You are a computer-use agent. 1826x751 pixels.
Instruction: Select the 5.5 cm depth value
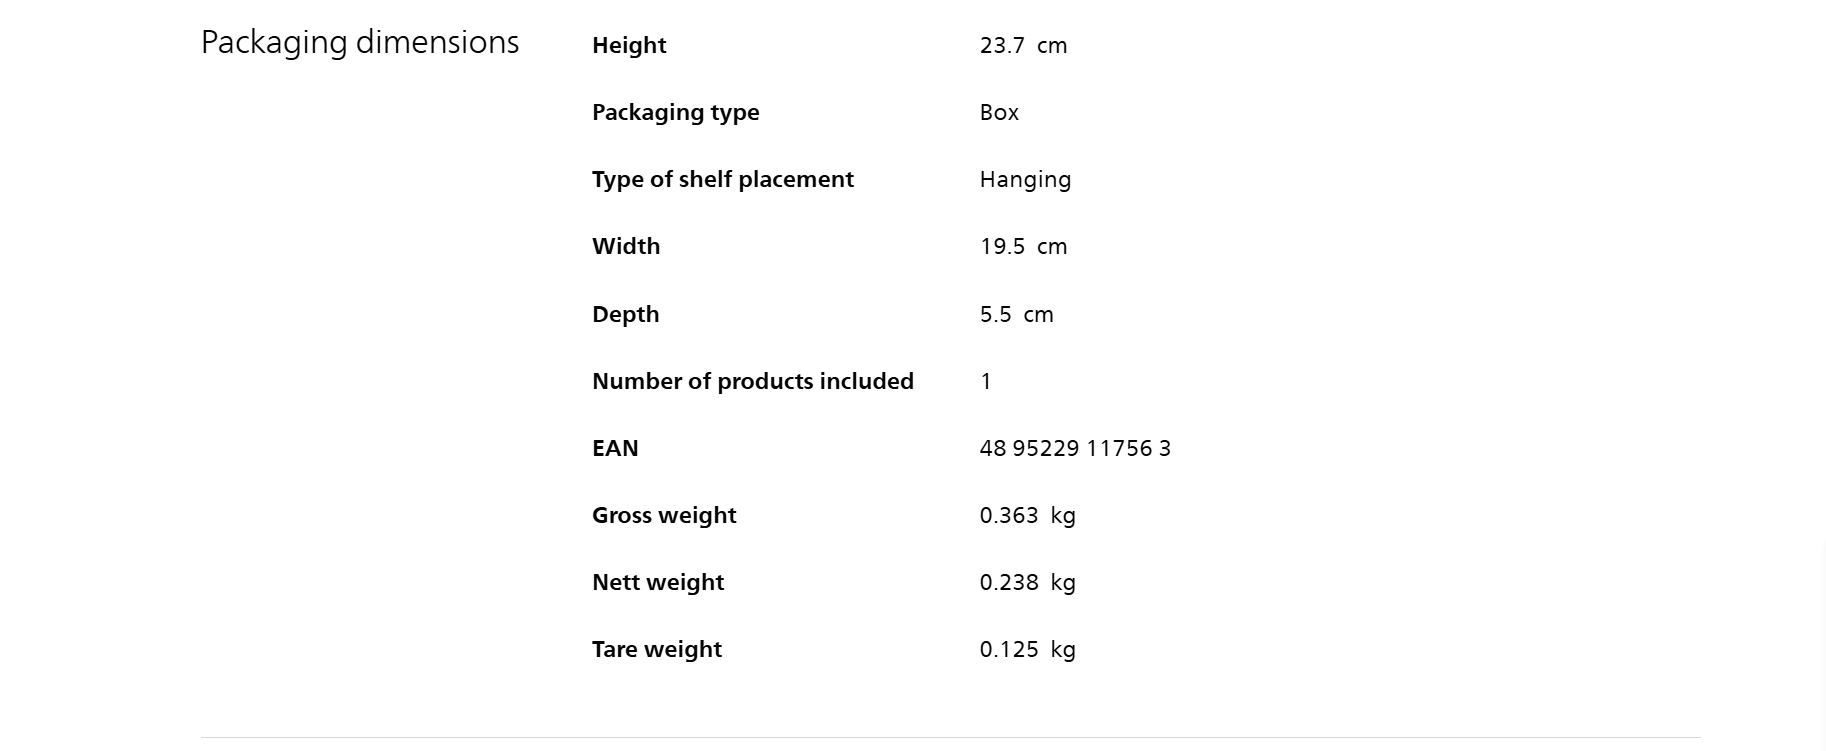point(1016,315)
